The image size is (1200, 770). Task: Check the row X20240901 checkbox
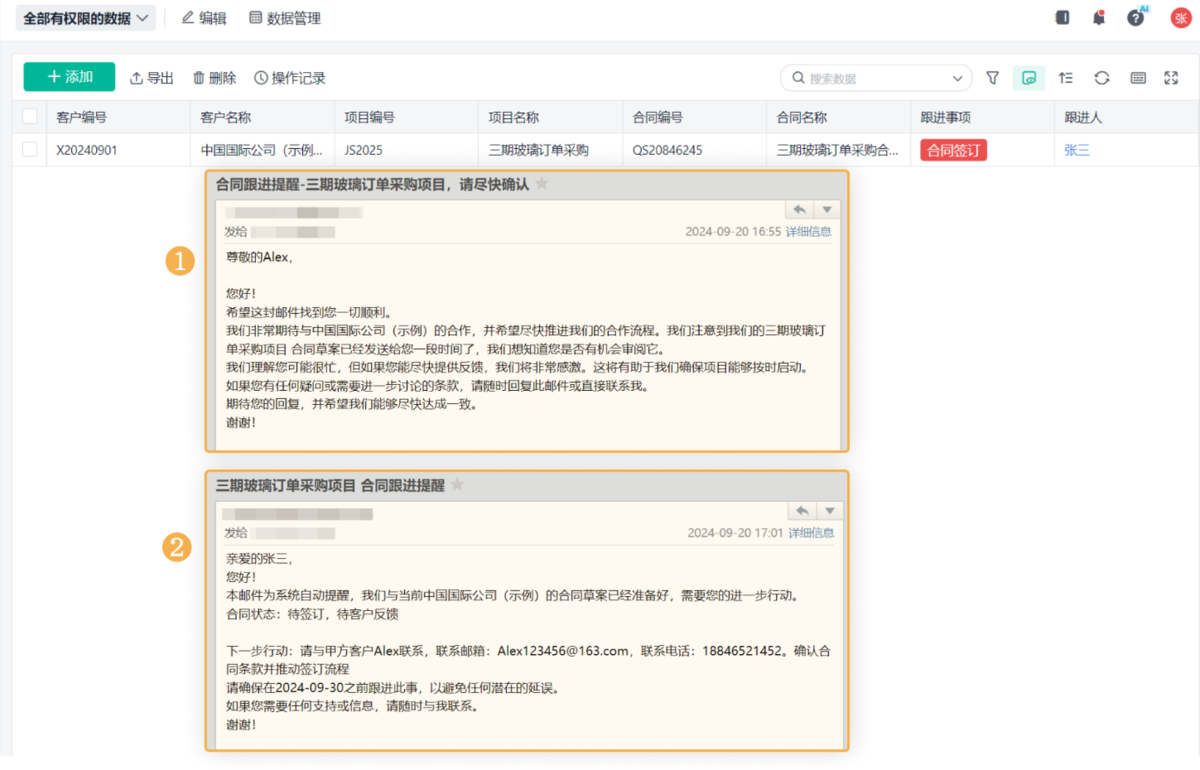point(30,150)
